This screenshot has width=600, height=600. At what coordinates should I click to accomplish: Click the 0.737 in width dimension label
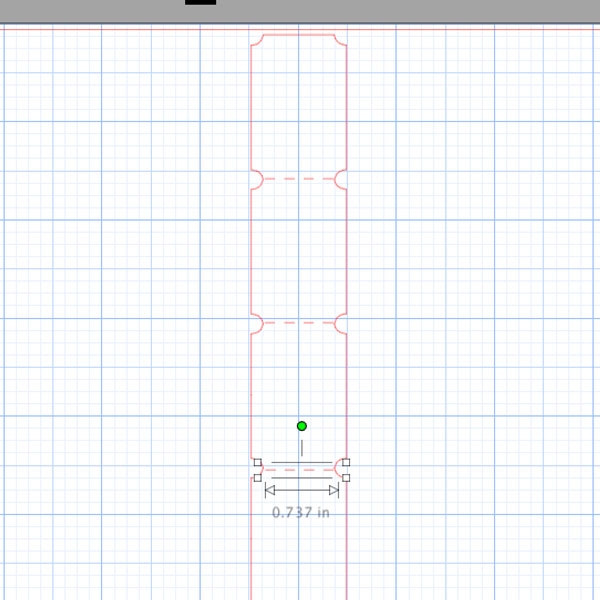pyautogui.click(x=301, y=513)
